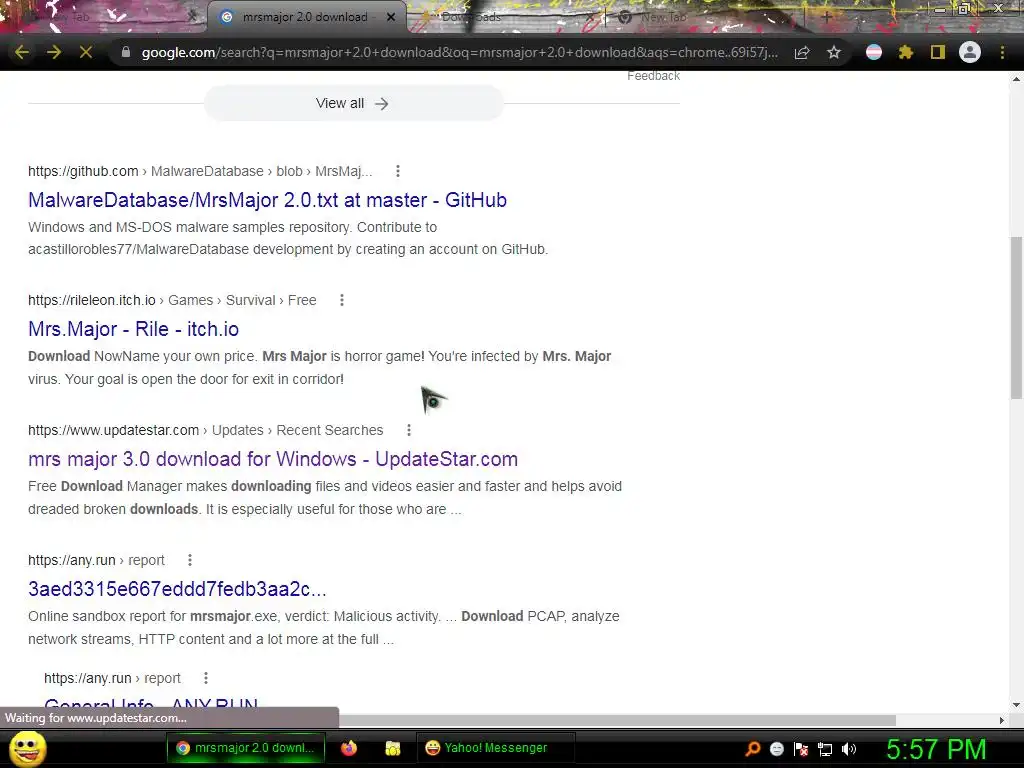
Task: Open more options for UpdateStar result
Action: [409, 430]
